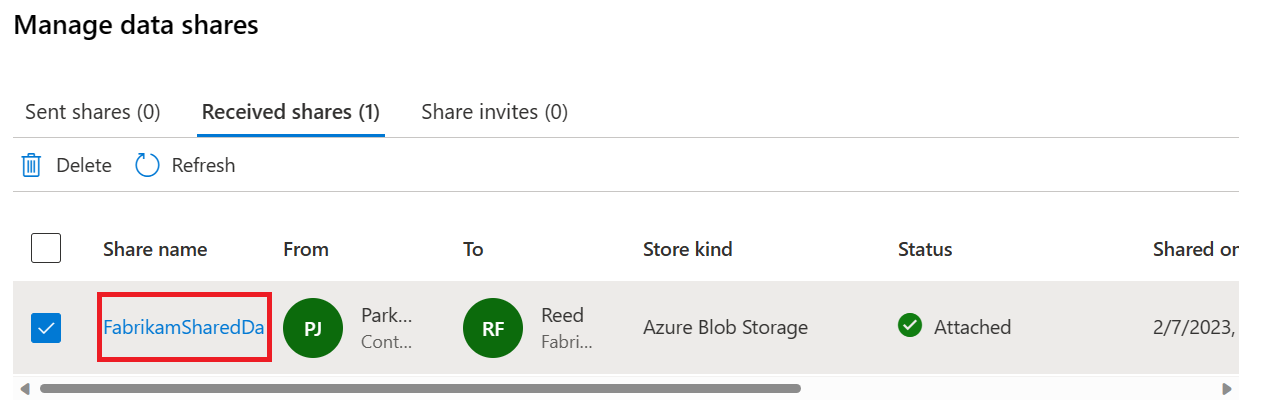Click the horizontal scrollbar thumb
Image resolution: width=1262 pixels, height=406 pixels.
pyautogui.click(x=420, y=388)
